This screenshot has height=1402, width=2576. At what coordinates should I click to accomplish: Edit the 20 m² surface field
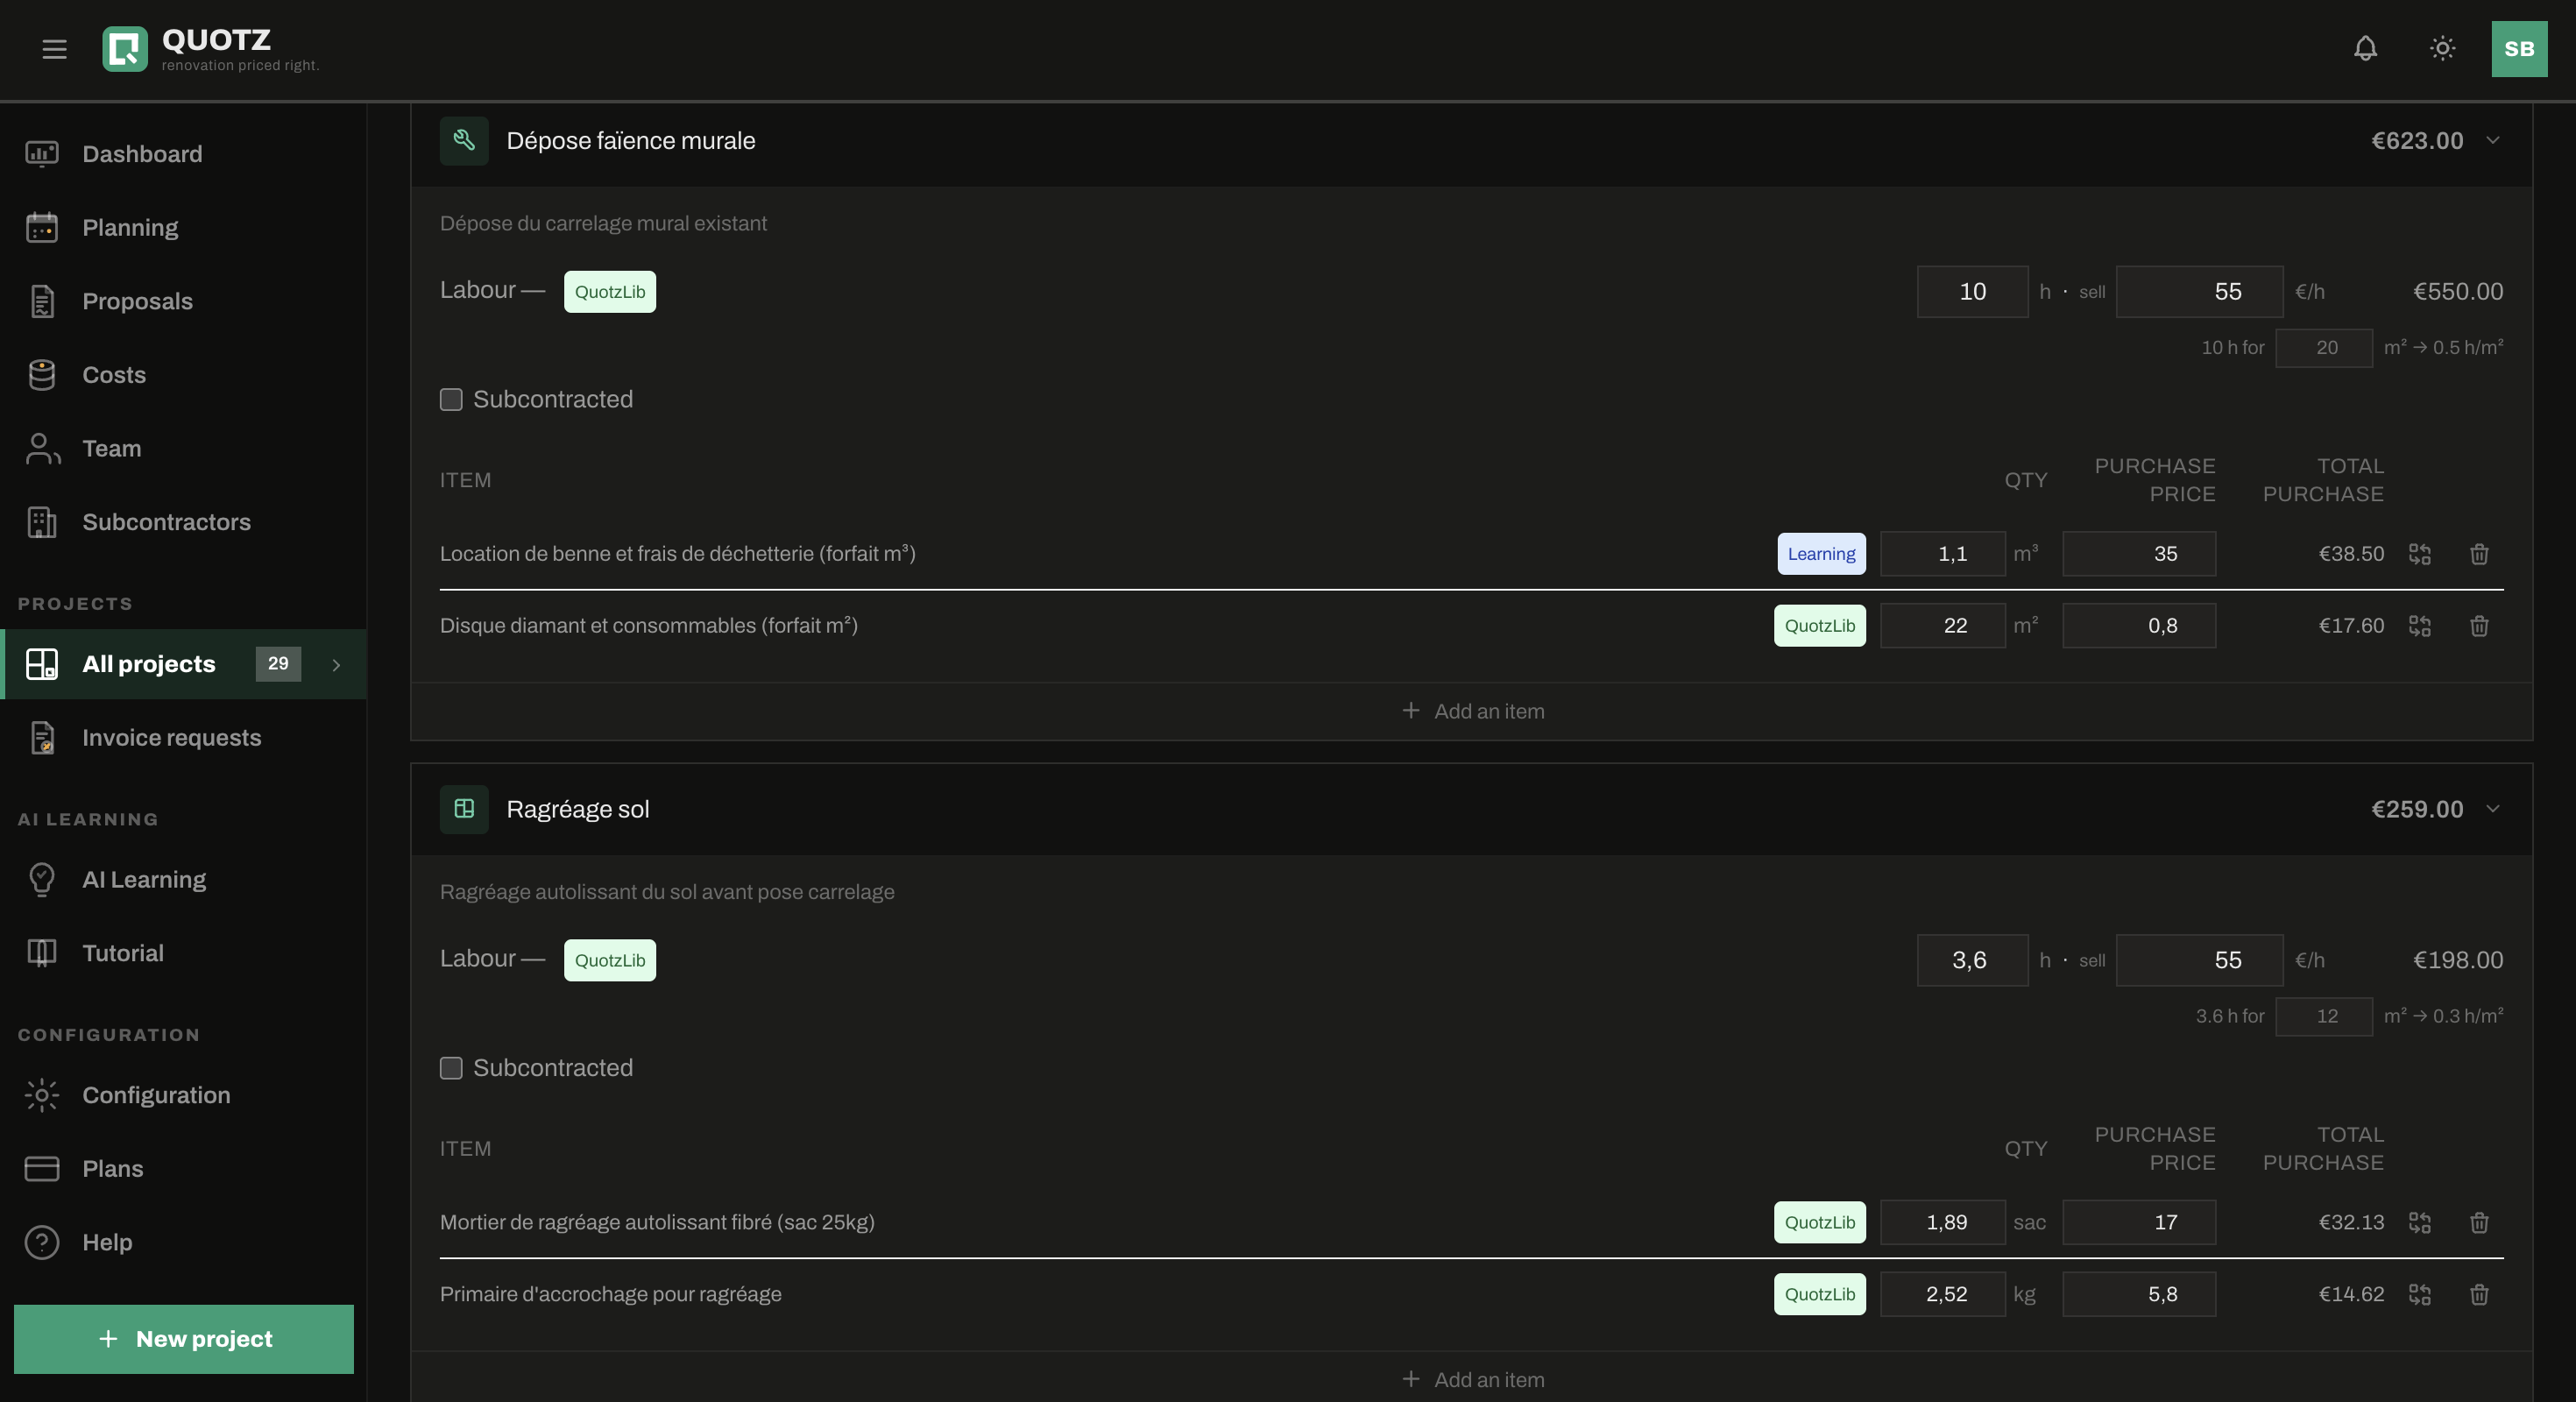(x=2324, y=348)
